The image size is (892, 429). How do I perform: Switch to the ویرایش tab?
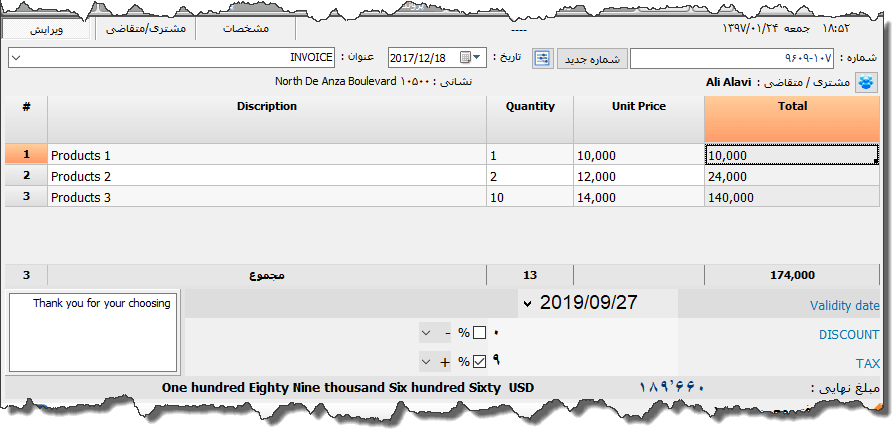[x=46, y=30]
